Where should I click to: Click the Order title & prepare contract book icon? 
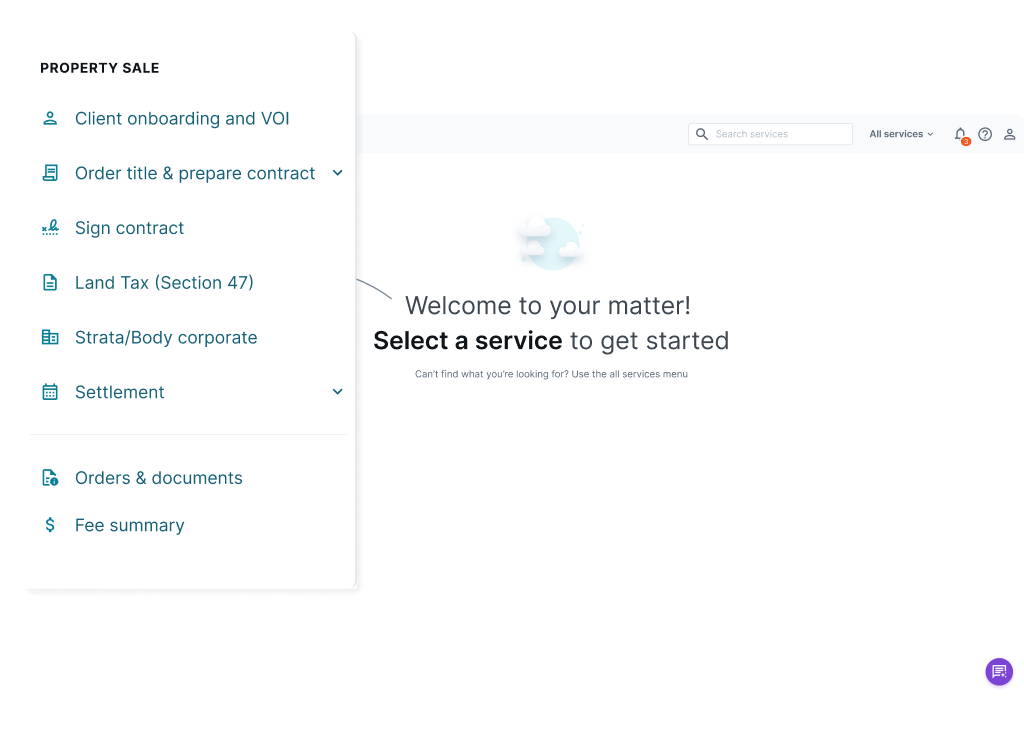click(50, 172)
